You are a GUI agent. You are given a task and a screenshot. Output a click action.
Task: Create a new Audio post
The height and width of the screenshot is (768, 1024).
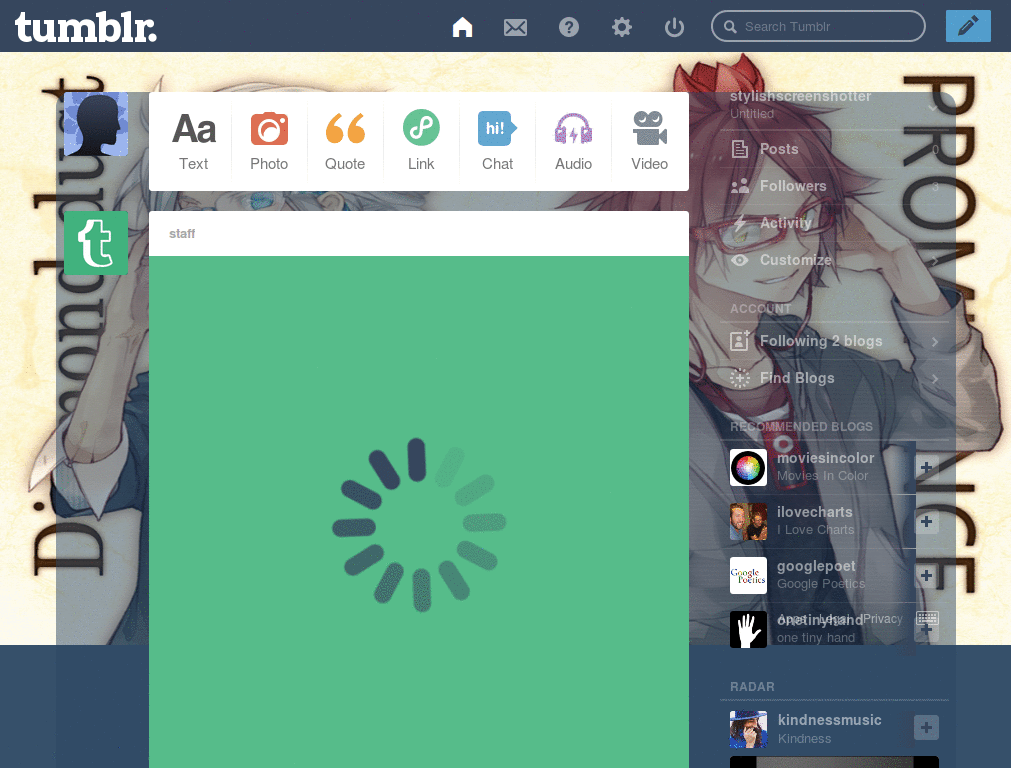573,142
